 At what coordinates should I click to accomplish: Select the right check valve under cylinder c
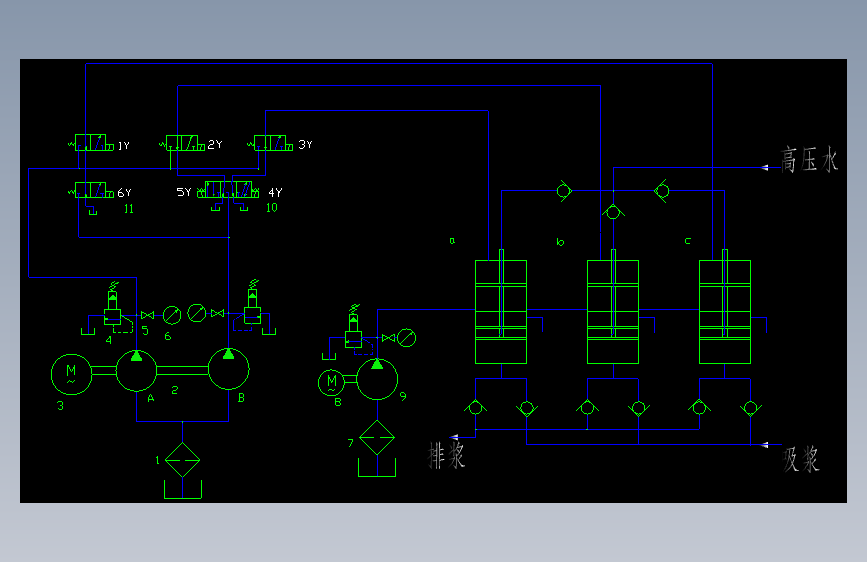coord(751,409)
